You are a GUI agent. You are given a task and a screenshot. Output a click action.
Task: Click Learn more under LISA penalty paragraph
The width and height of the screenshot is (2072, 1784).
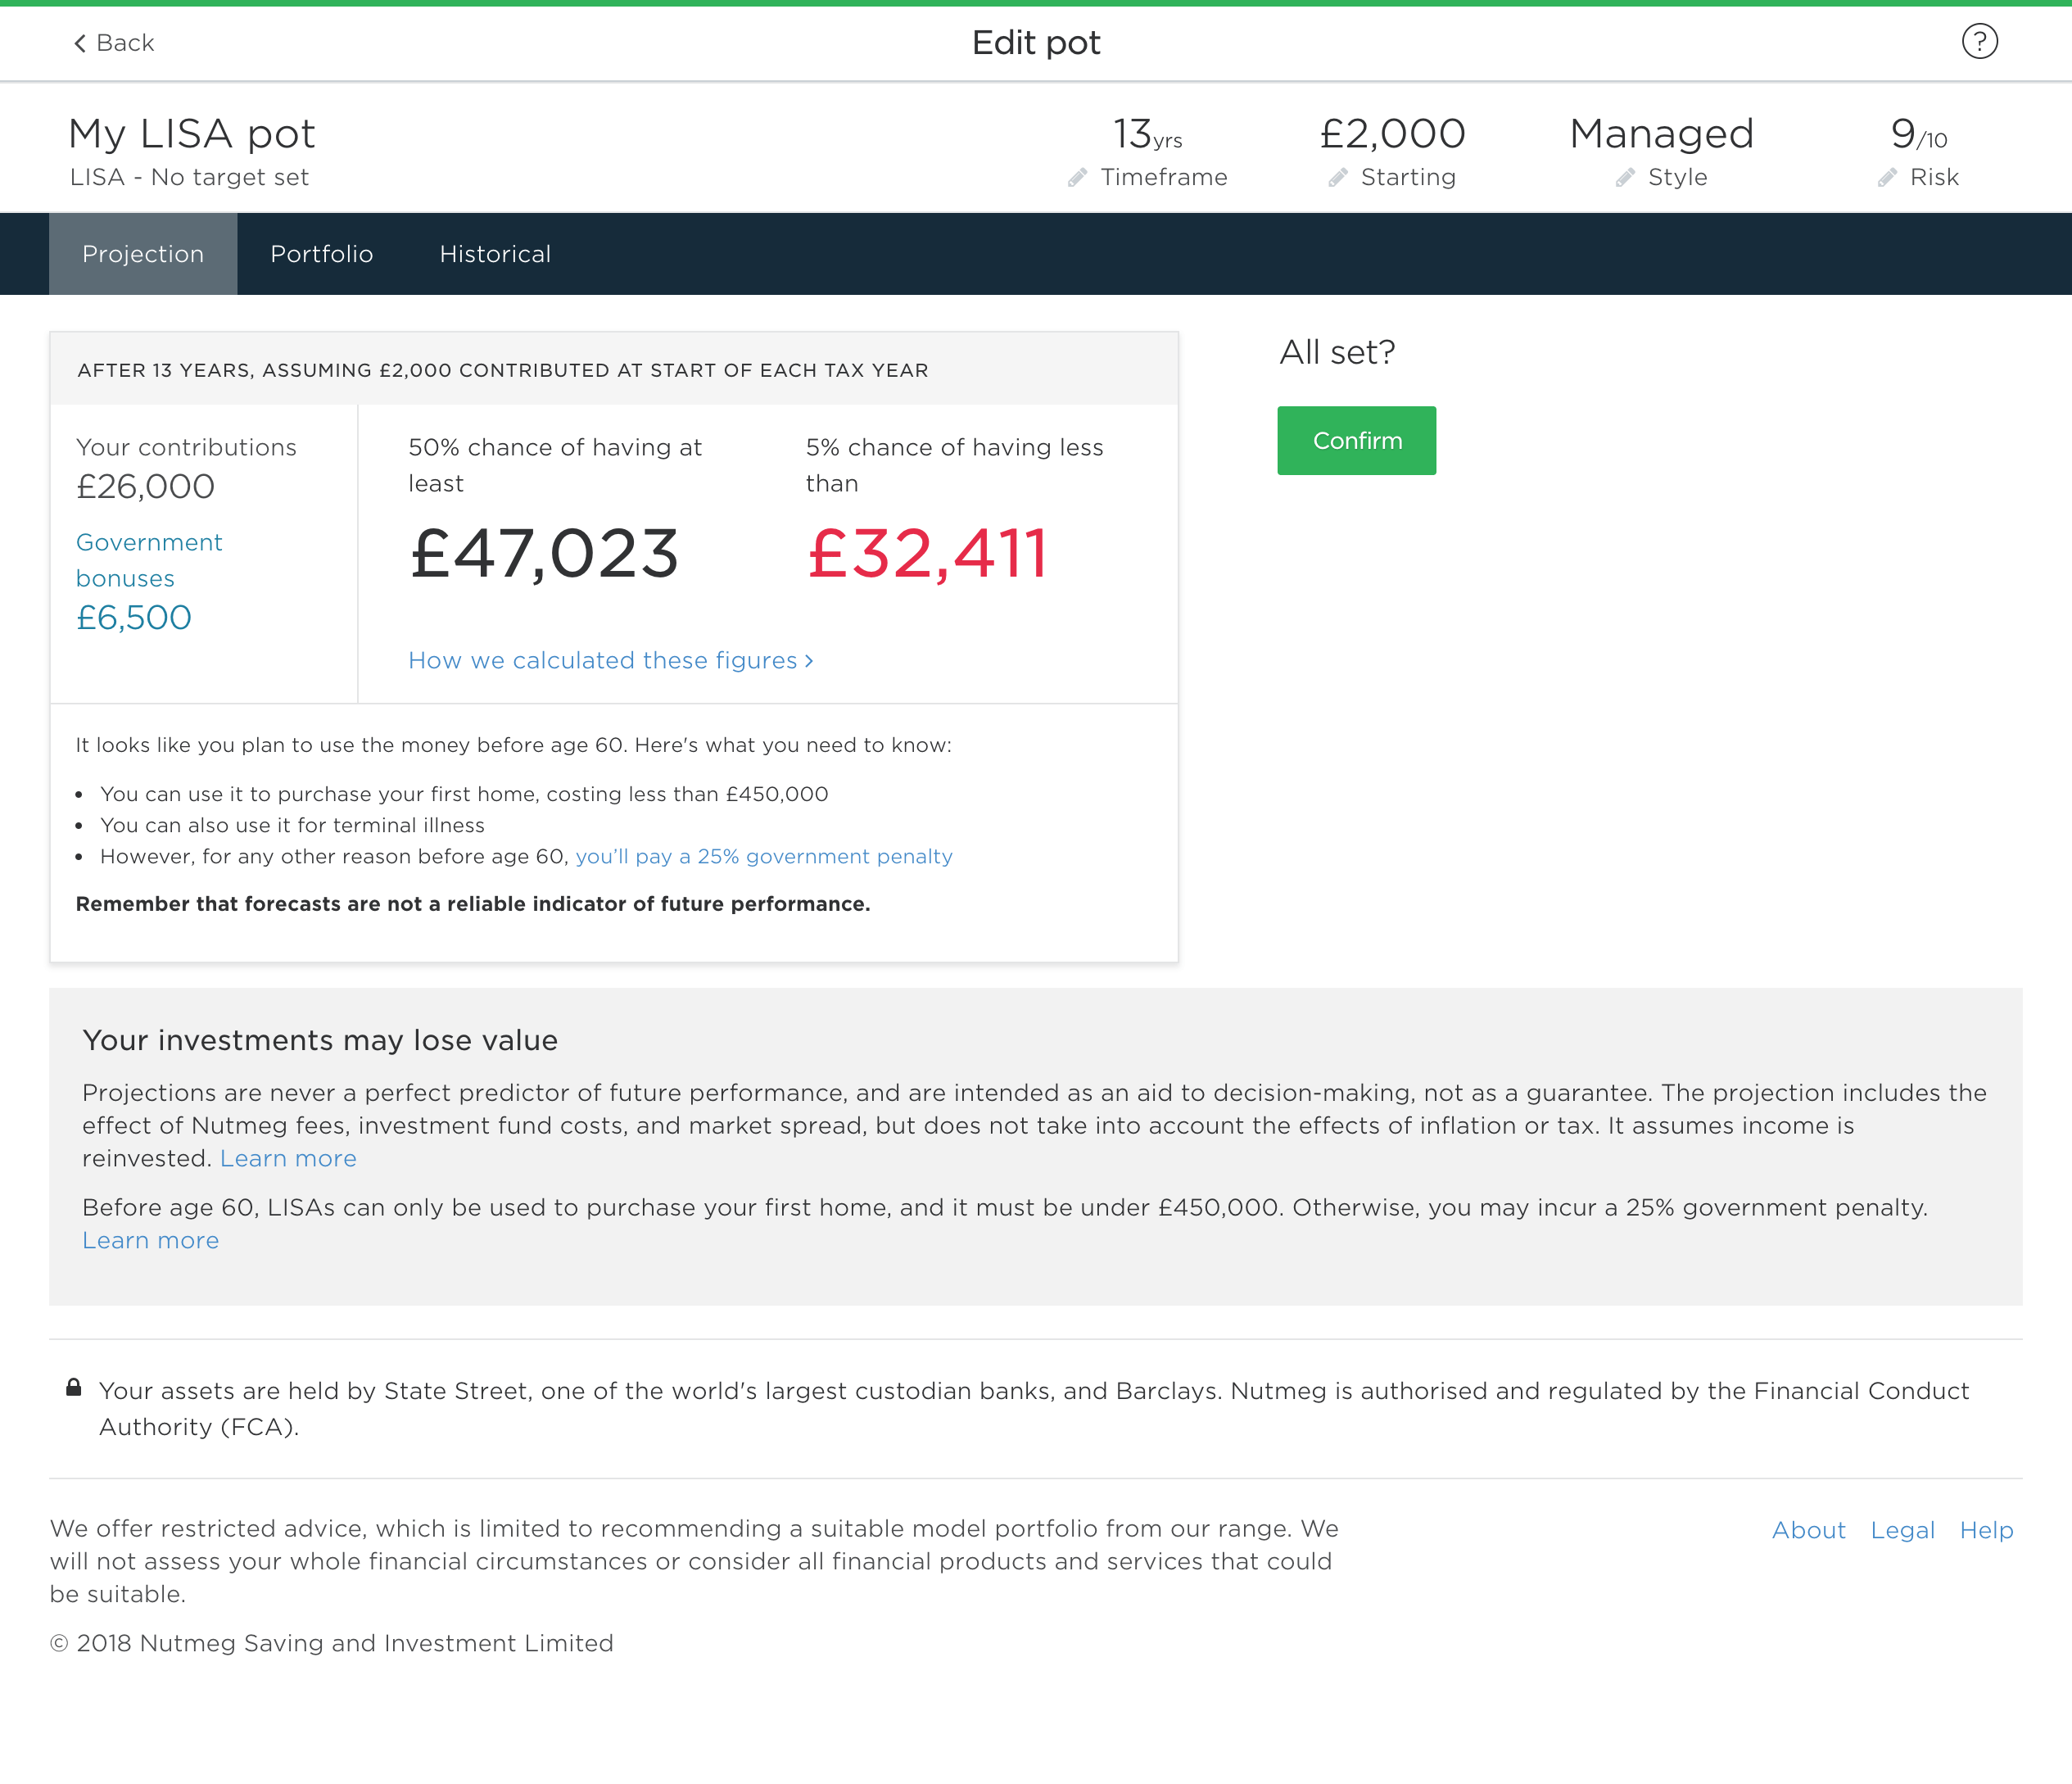150,1241
